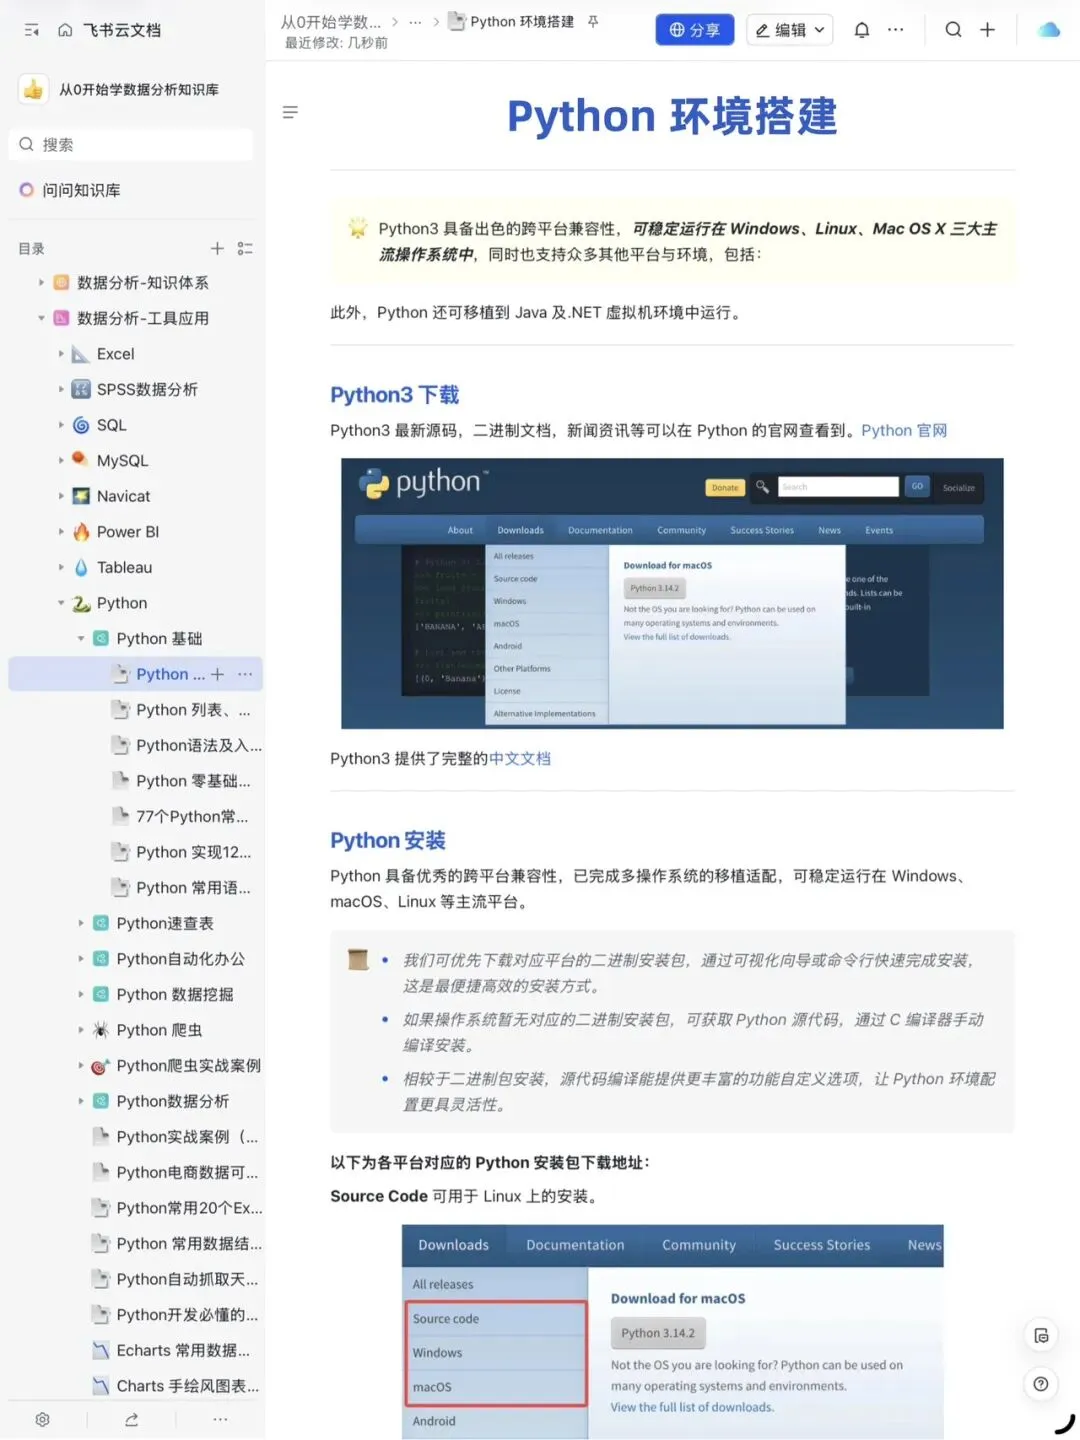This screenshot has width=1080, height=1440.
Task: Open sidebar settings gear icon
Action: click(x=42, y=1419)
